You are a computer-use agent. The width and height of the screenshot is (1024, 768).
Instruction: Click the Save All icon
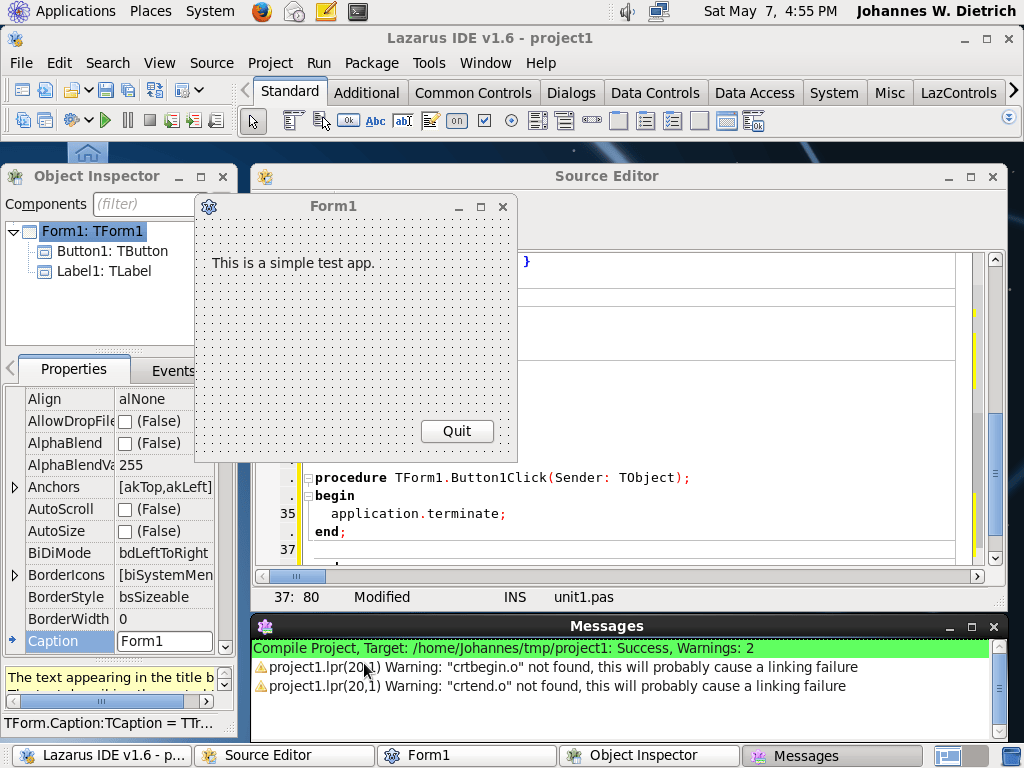pyautogui.click(x=128, y=90)
